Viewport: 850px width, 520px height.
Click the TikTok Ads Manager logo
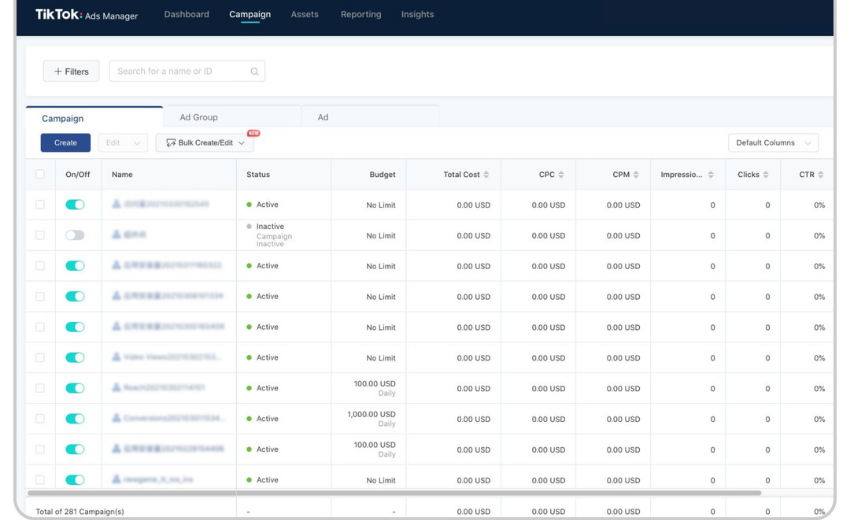point(86,15)
